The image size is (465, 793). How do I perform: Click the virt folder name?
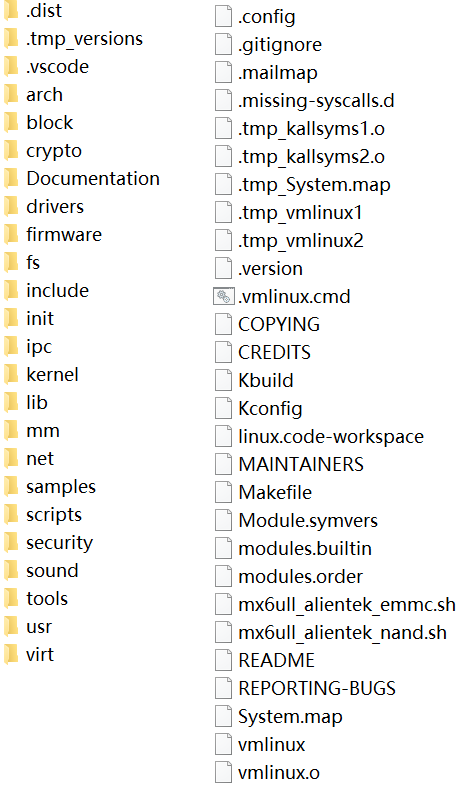(40, 655)
